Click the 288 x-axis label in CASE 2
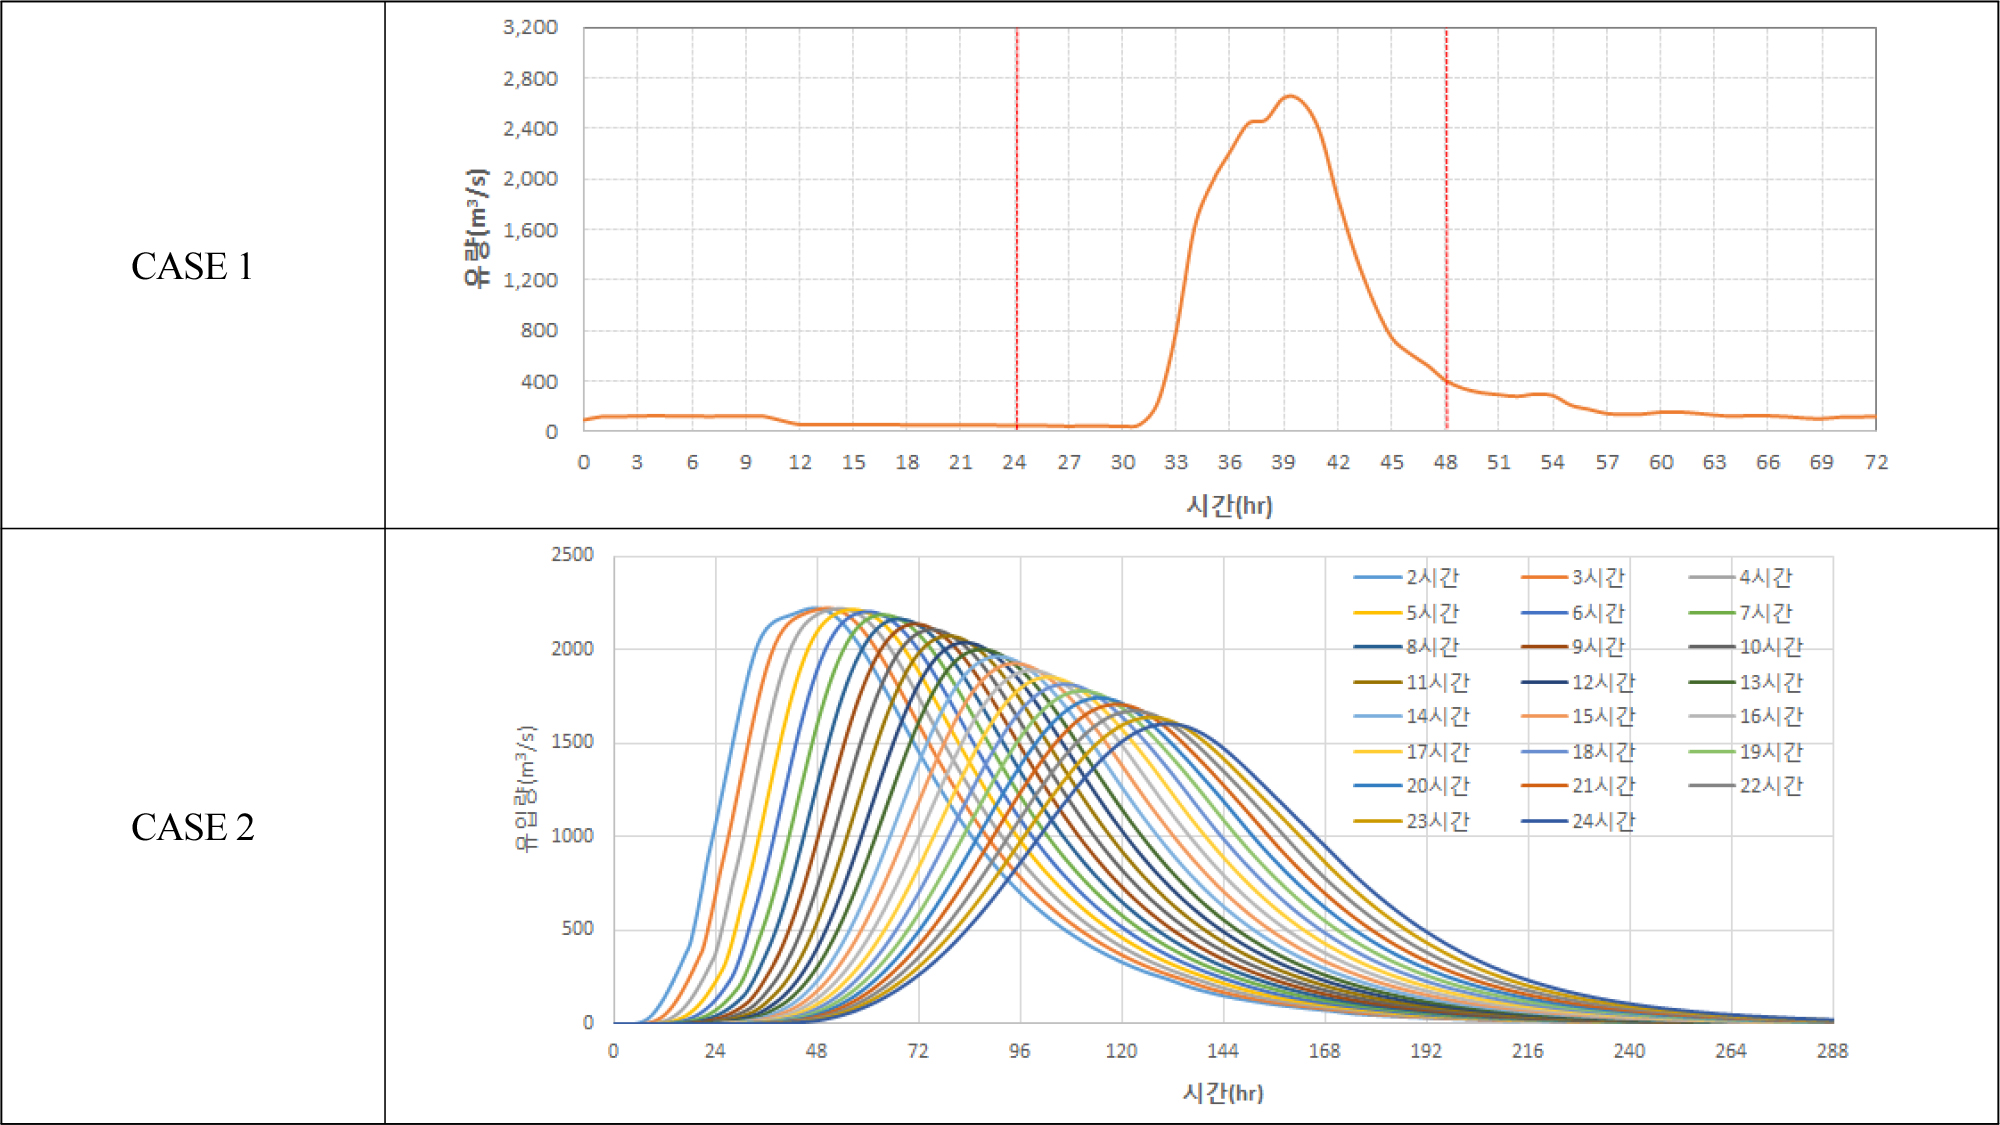The height and width of the screenshot is (1125, 2000). [1832, 1051]
